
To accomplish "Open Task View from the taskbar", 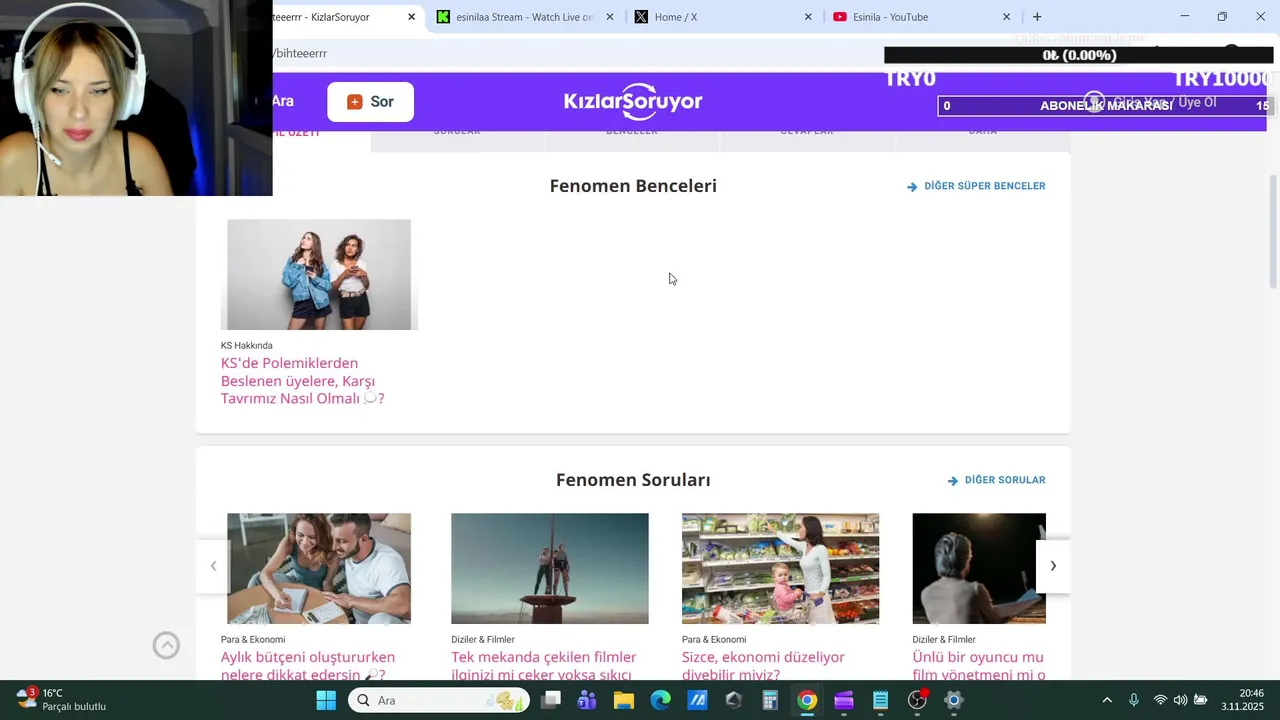I will [x=551, y=700].
